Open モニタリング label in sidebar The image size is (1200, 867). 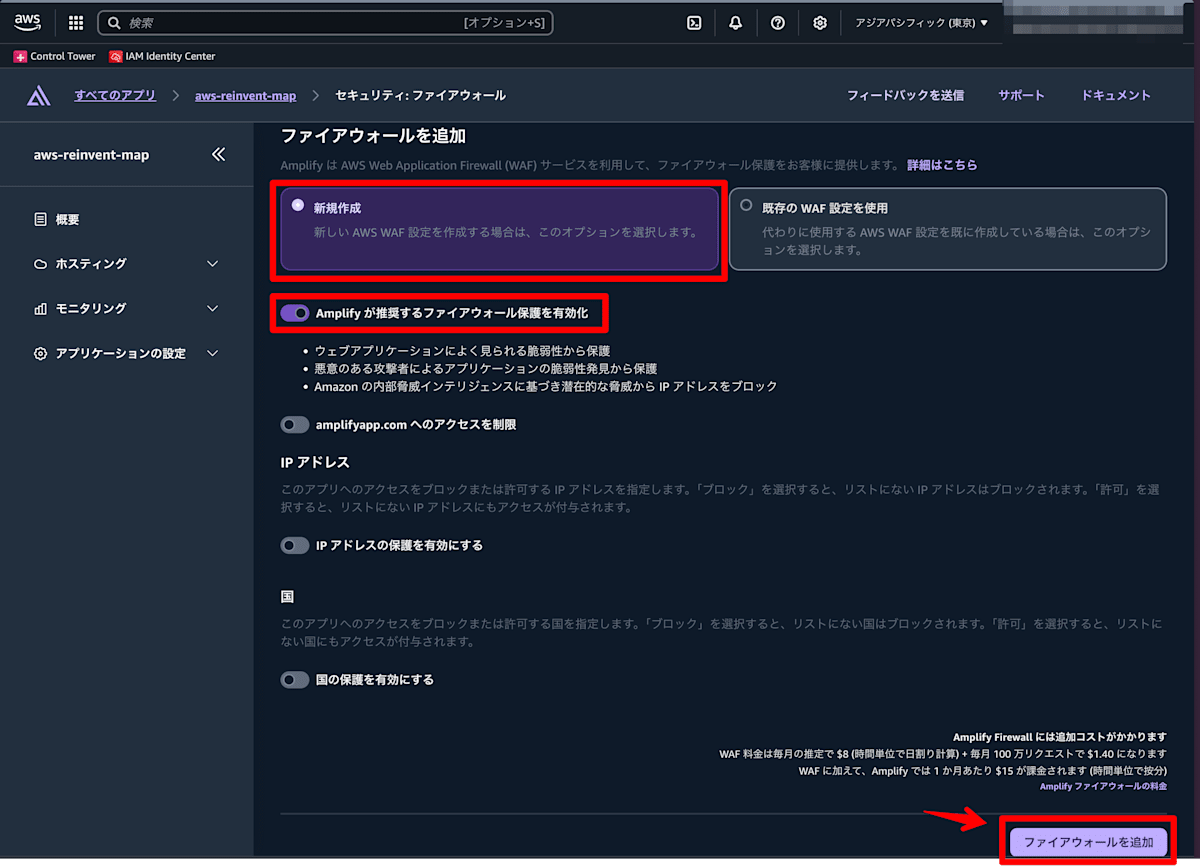pos(91,309)
